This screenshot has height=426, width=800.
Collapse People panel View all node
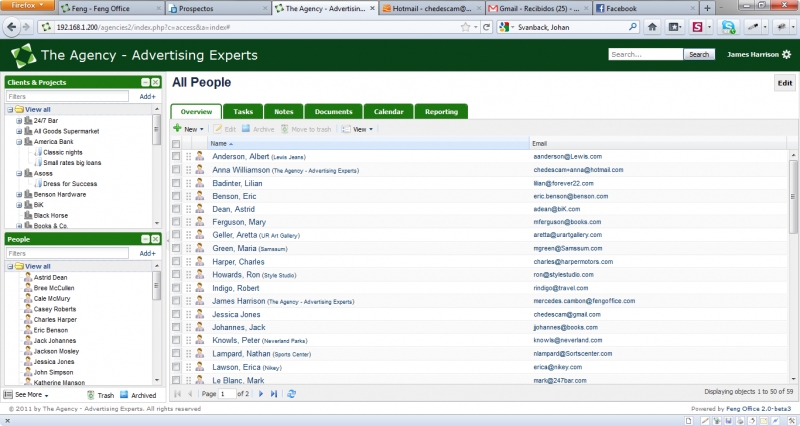click(10, 266)
